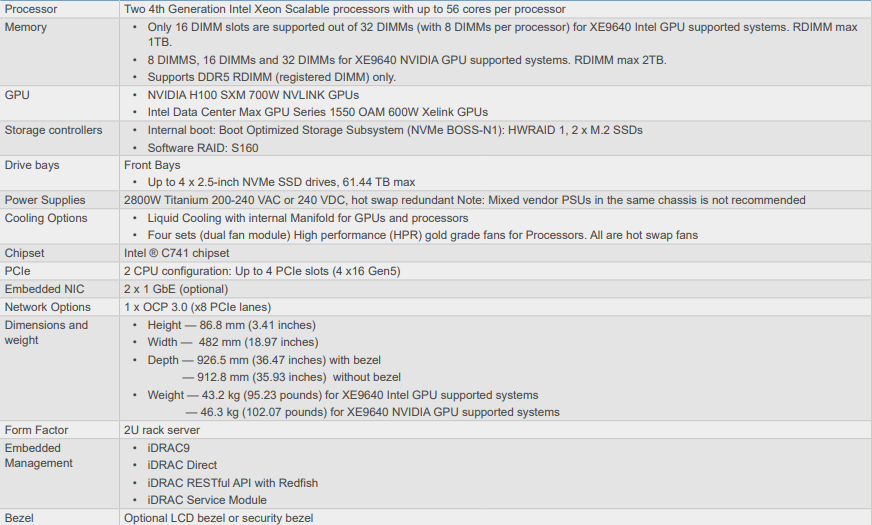Click the Bezel row label

point(20,518)
